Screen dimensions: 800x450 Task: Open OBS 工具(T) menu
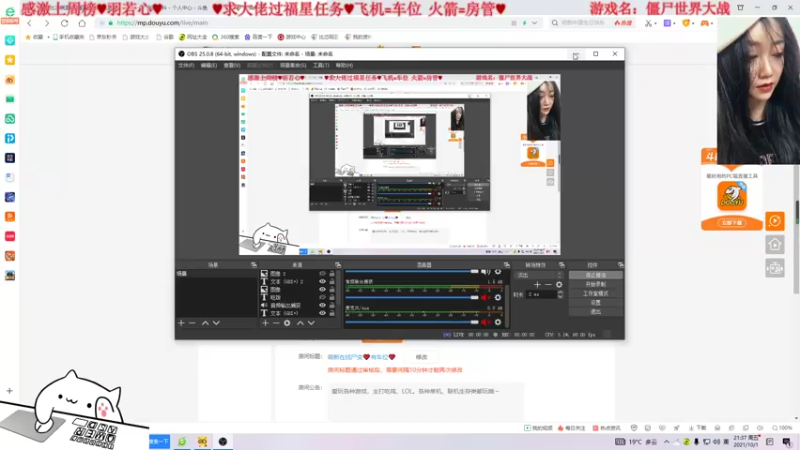[x=321, y=65]
